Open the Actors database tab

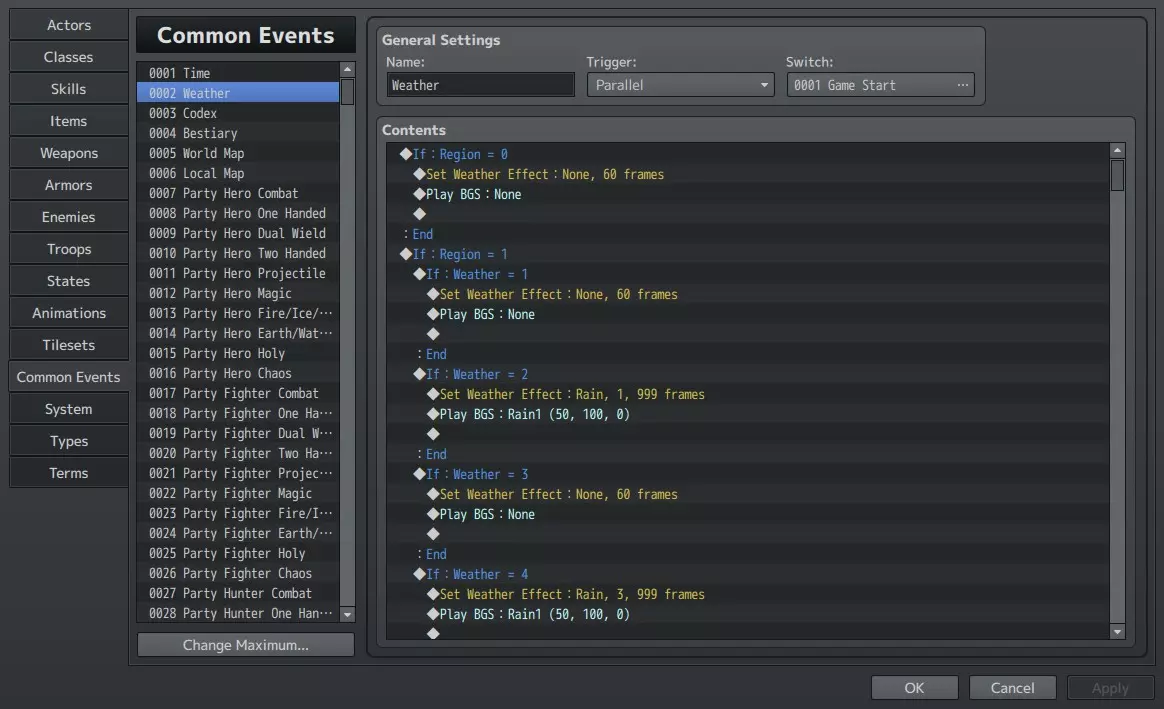[68, 24]
